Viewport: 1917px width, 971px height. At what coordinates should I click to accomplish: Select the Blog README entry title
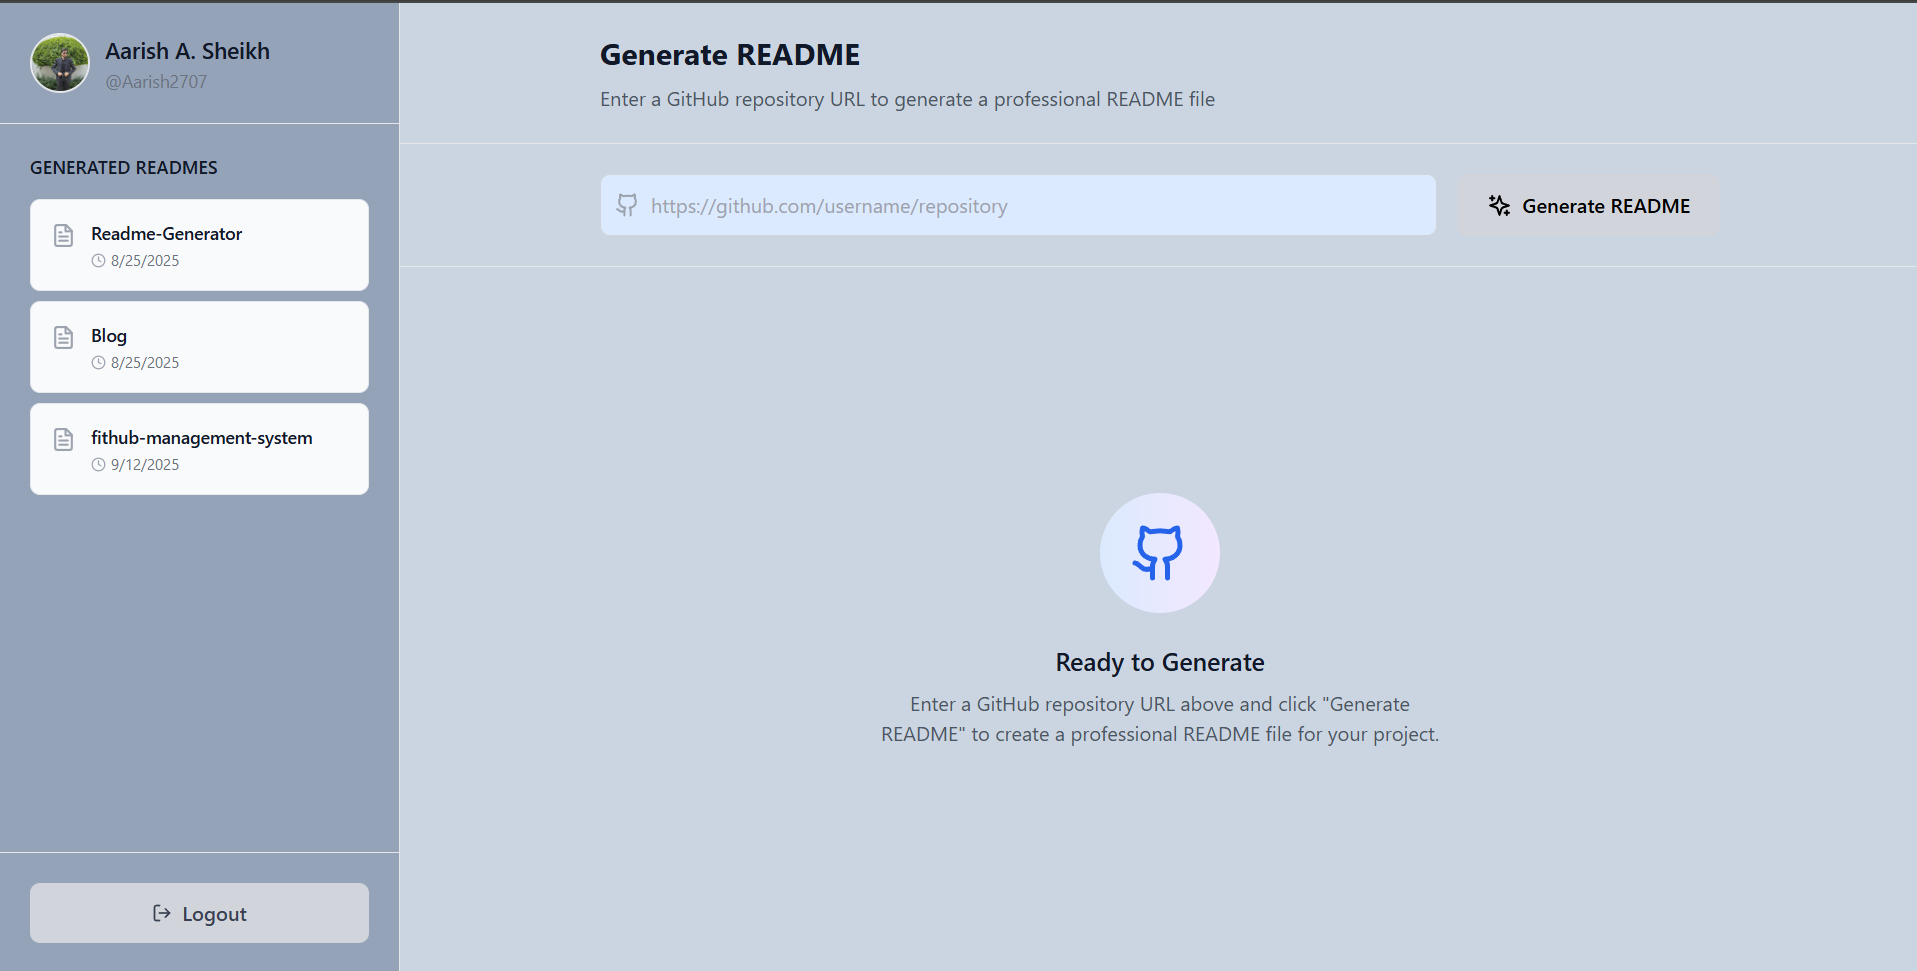[x=109, y=336]
